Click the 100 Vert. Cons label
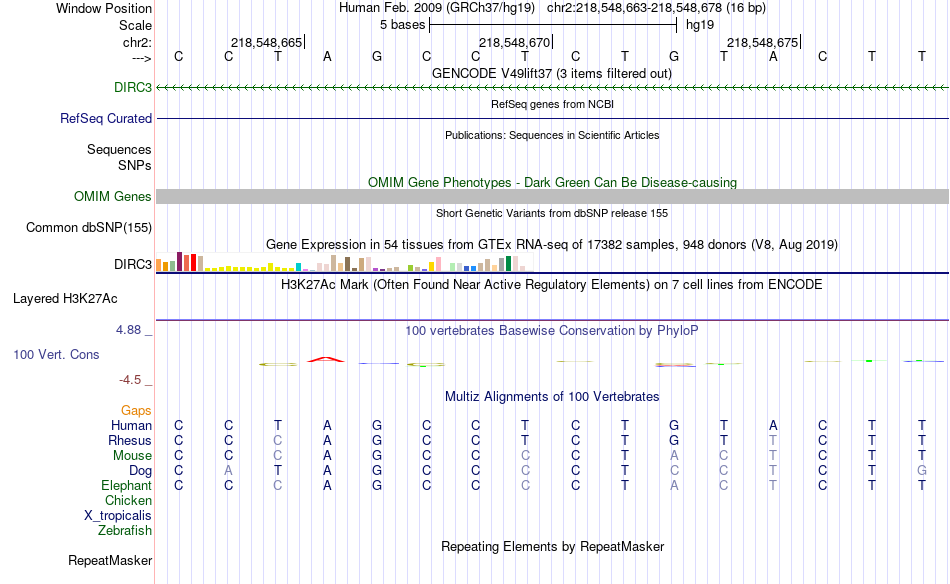 (x=56, y=354)
